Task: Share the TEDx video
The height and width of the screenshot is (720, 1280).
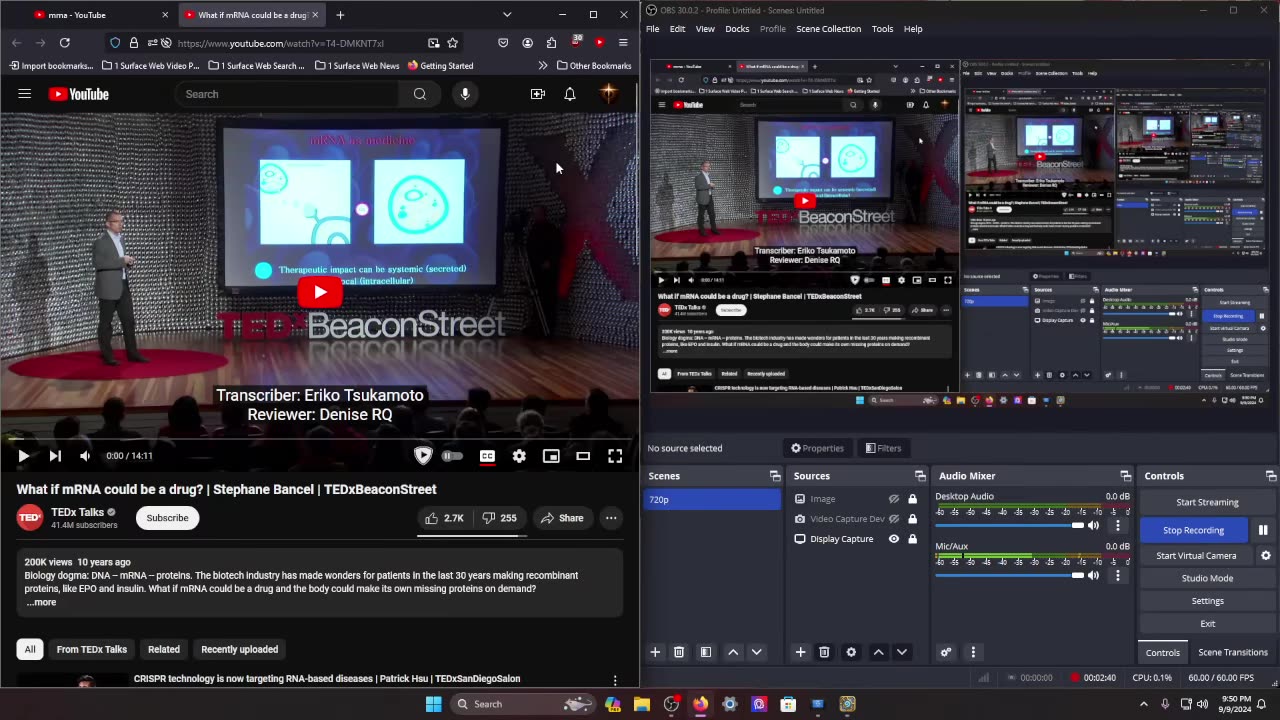Action: (x=562, y=518)
